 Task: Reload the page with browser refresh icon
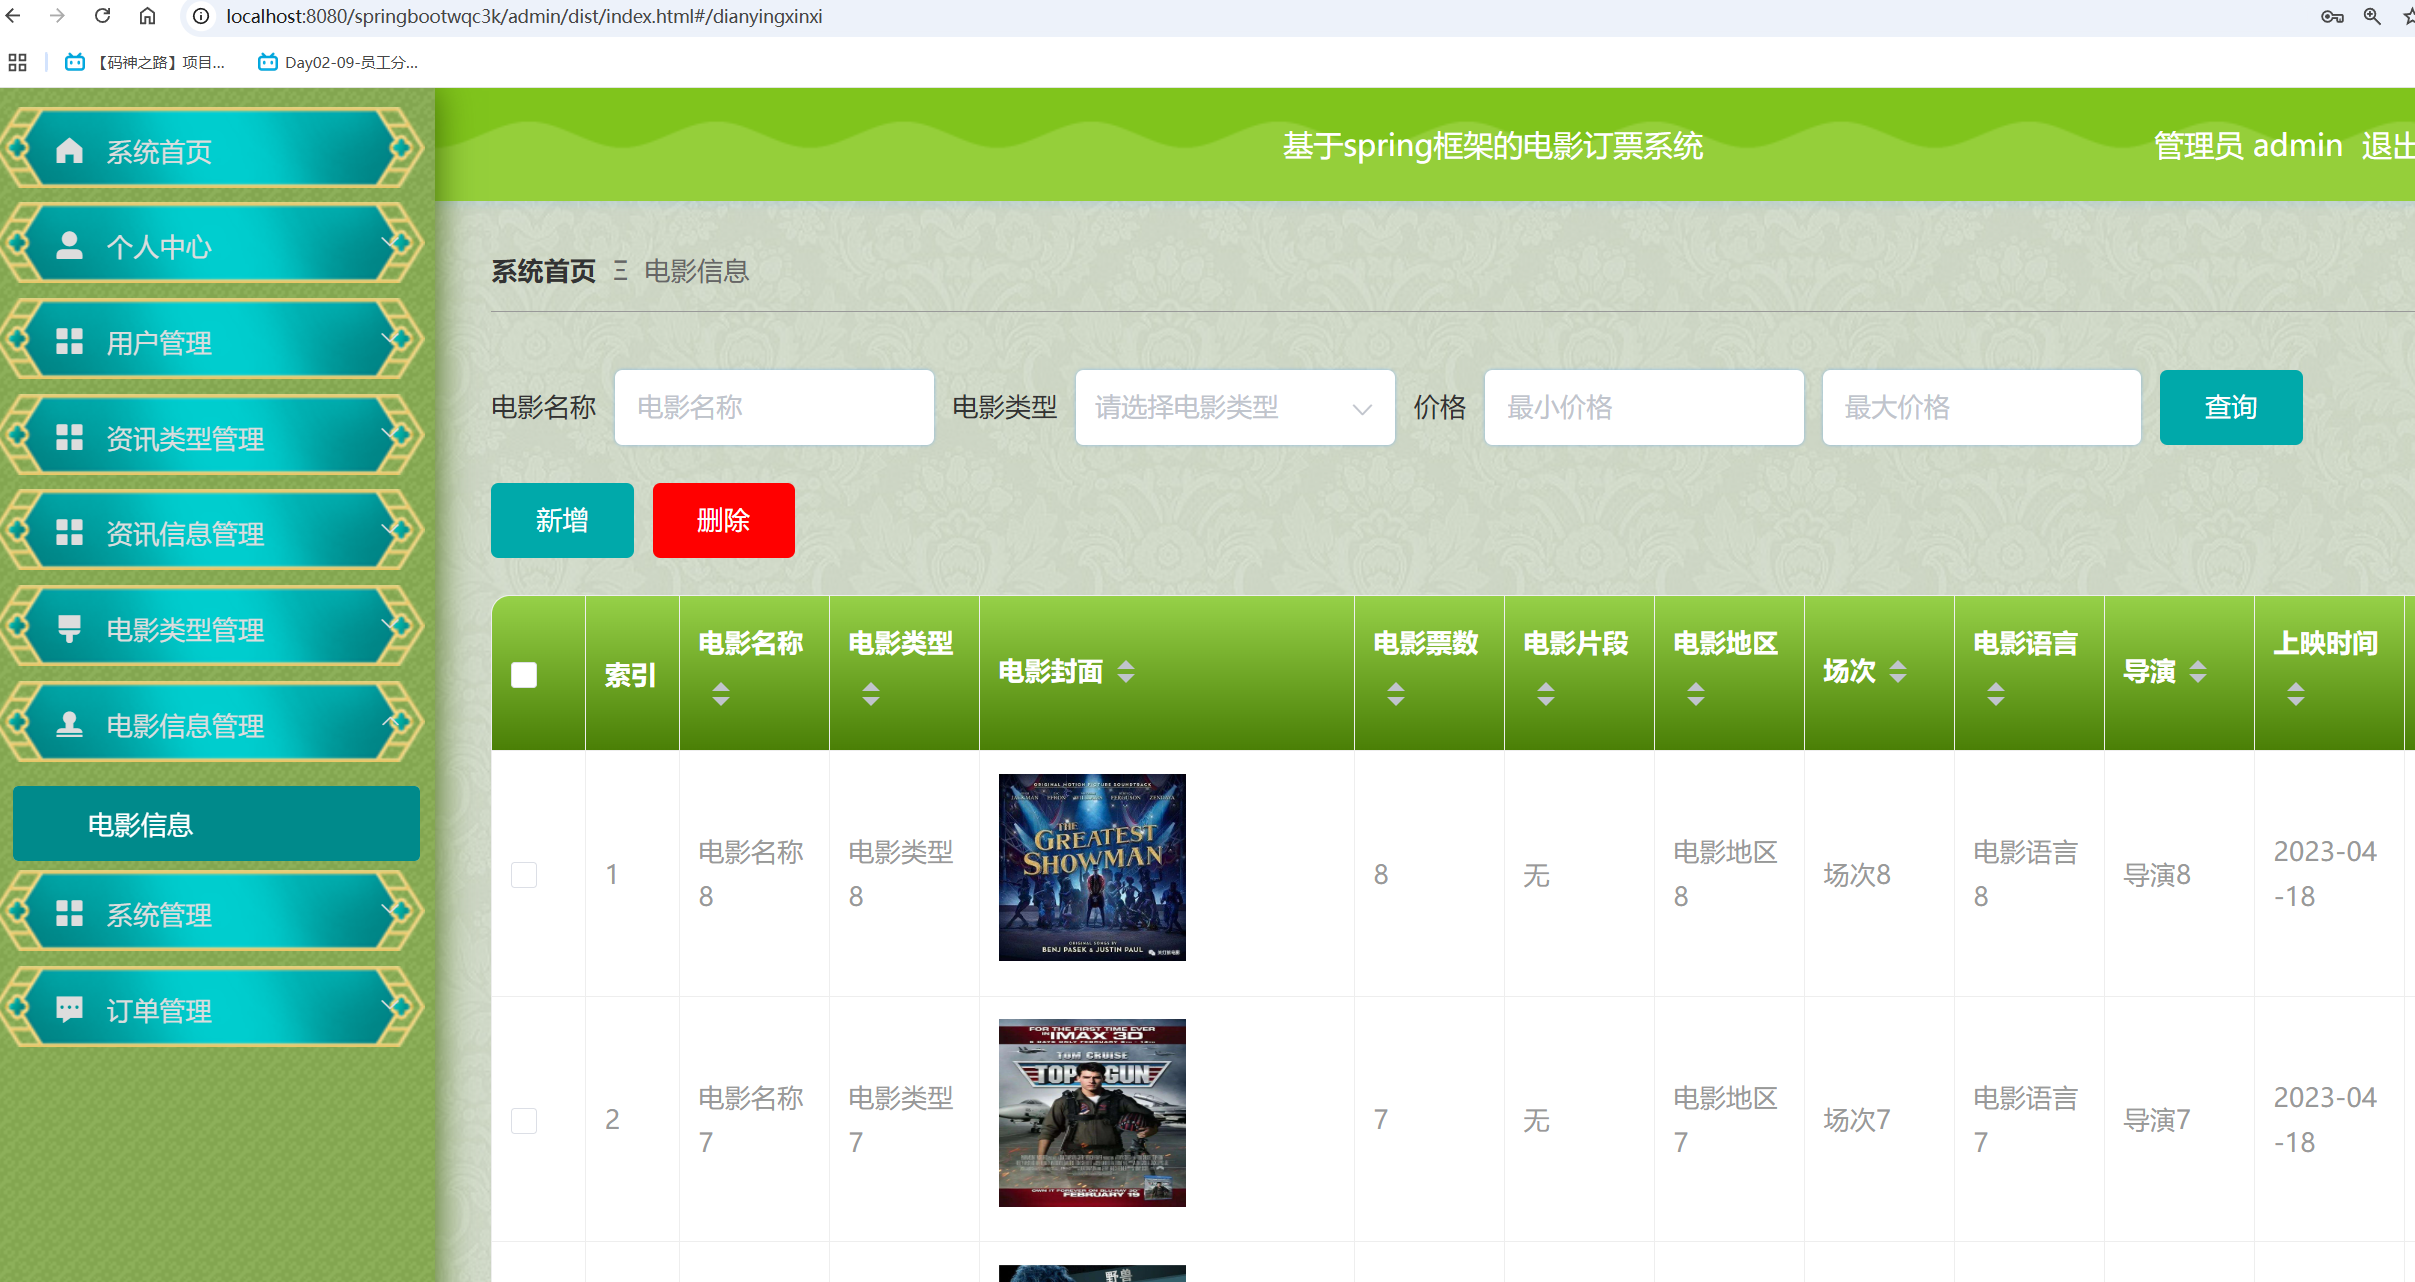point(102,16)
